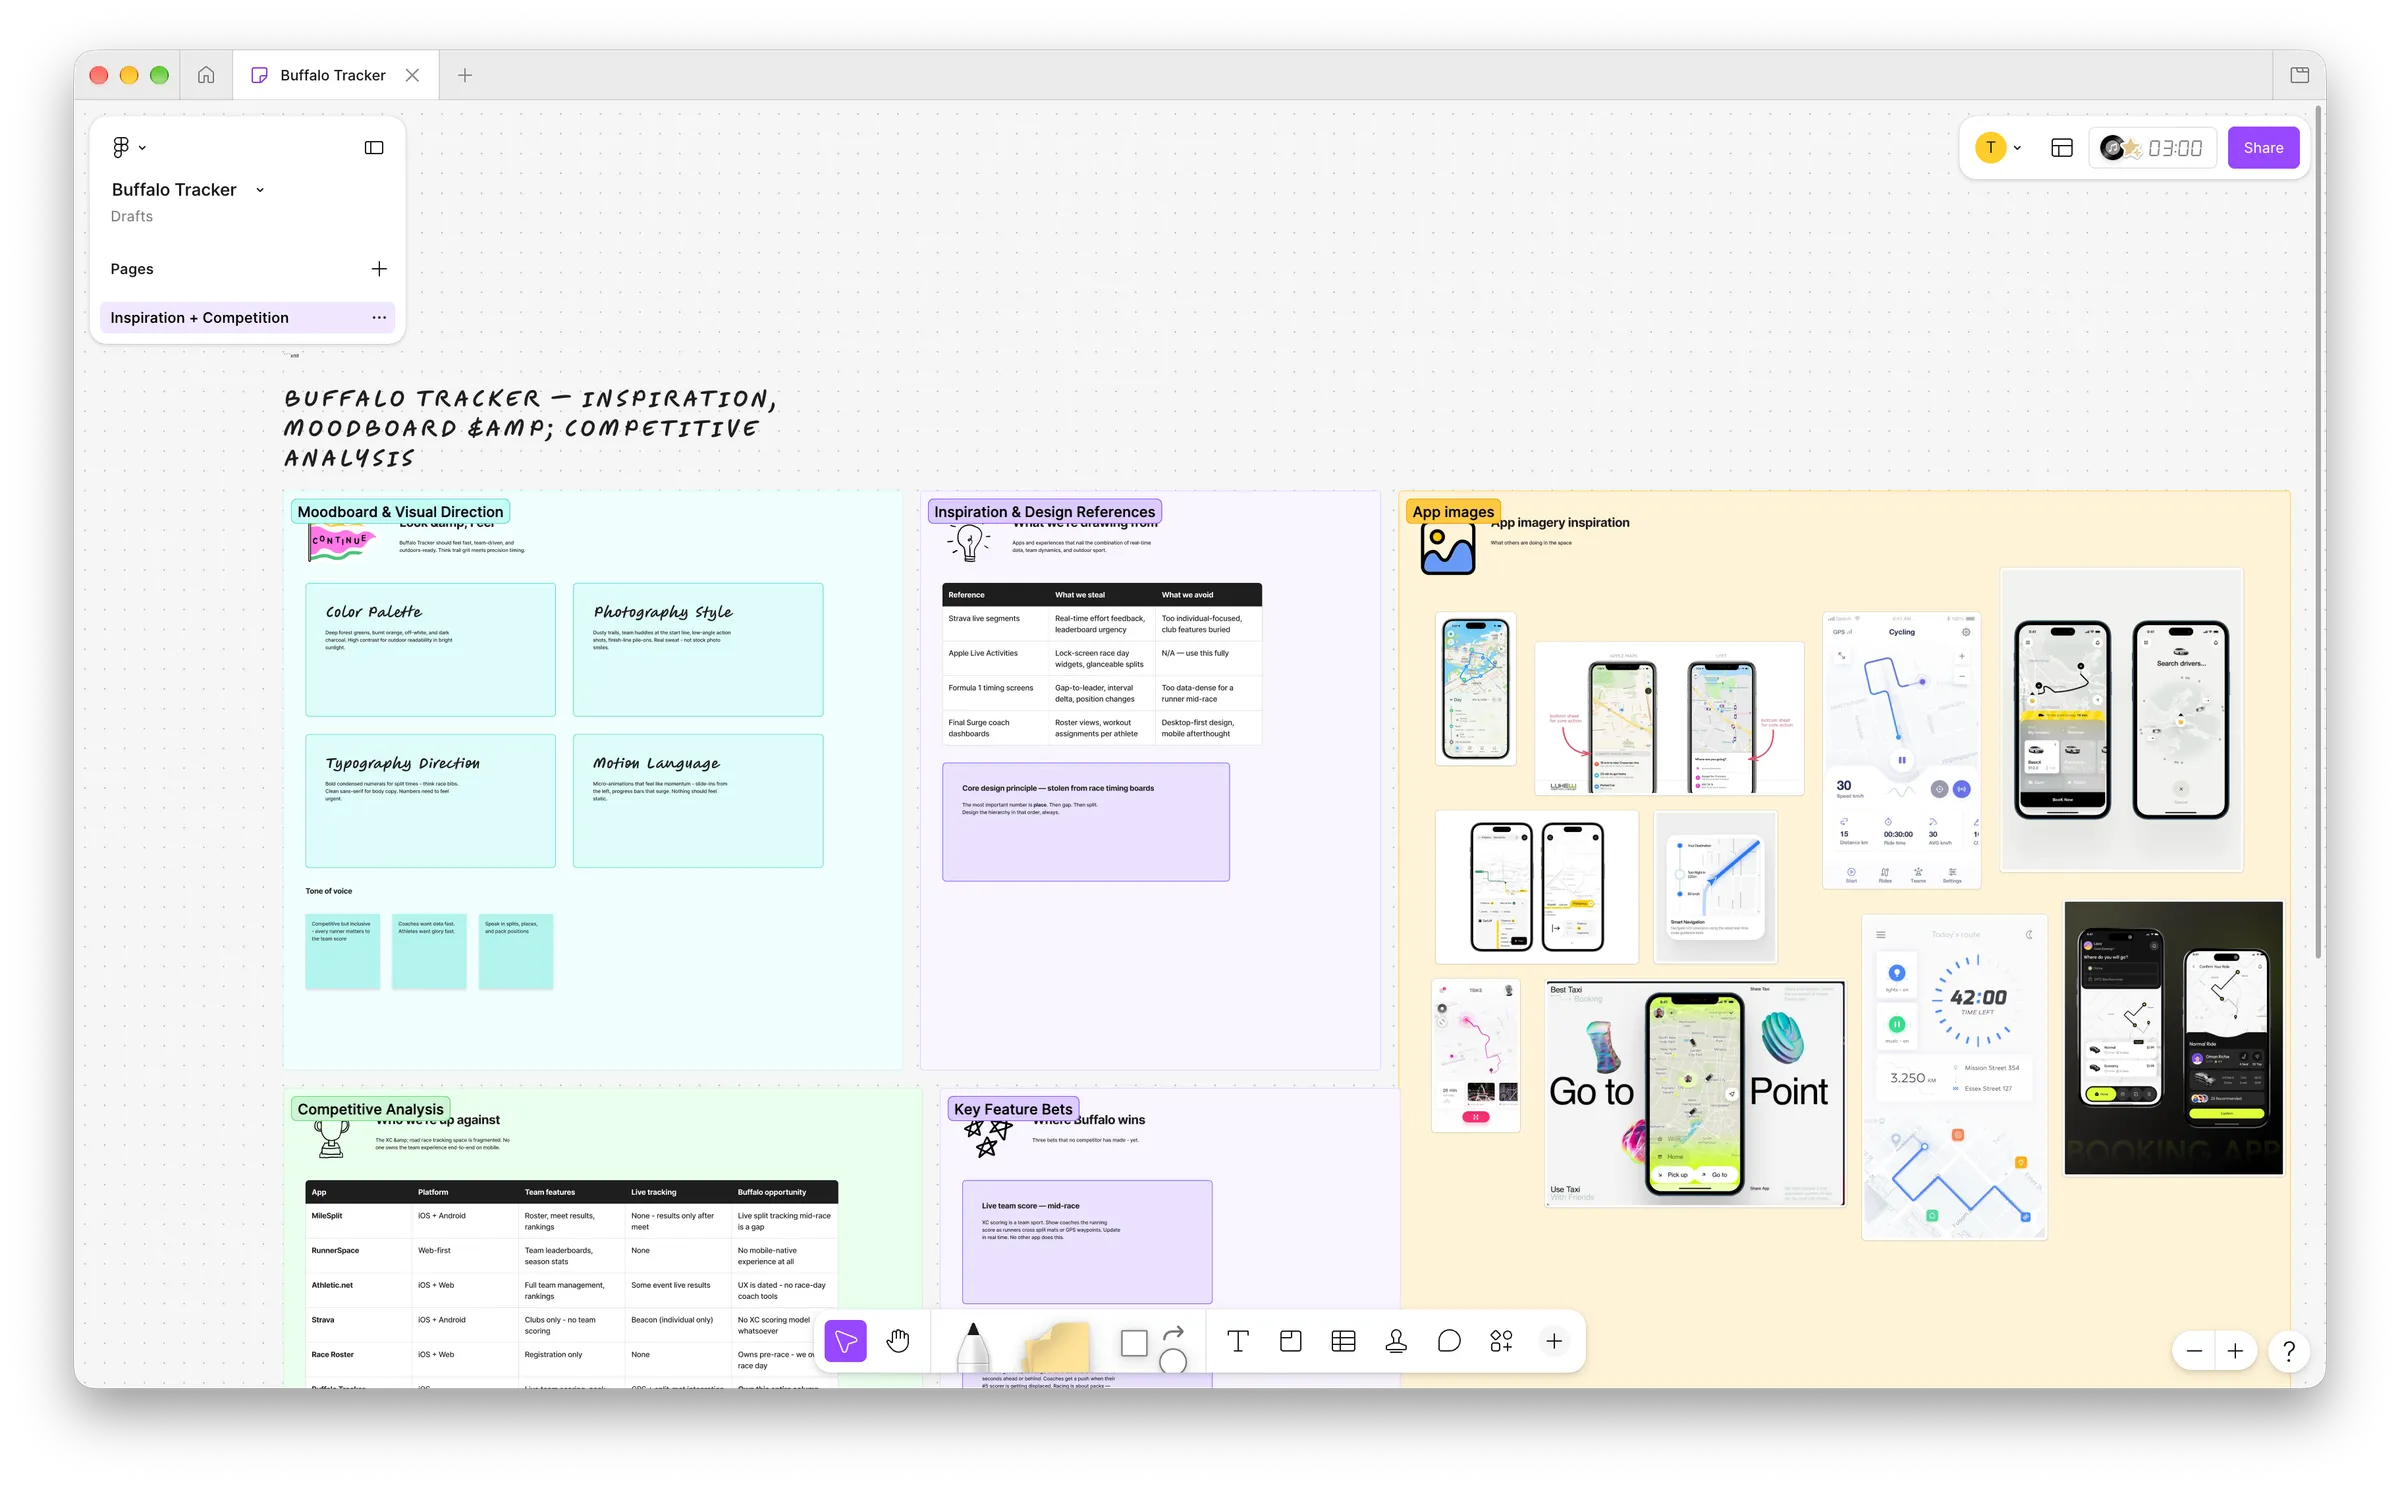
Task: Select the Go to Point taxi app image
Action: coord(1694,1094)
